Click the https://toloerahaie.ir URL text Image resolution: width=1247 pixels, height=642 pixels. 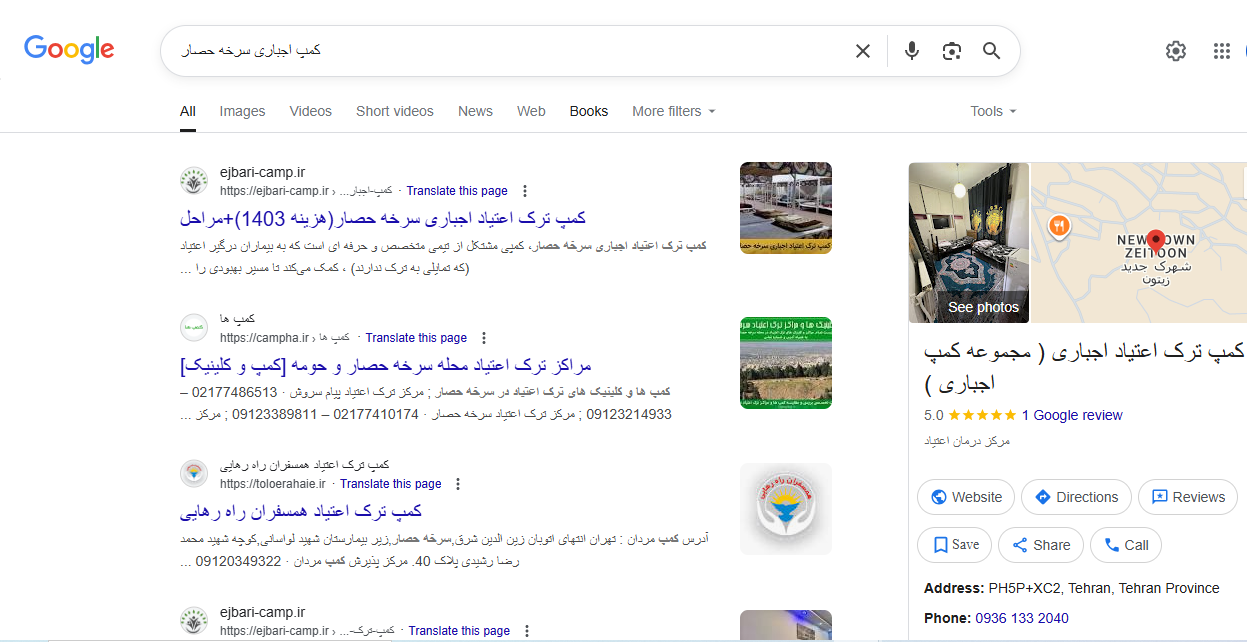point(273,484)
